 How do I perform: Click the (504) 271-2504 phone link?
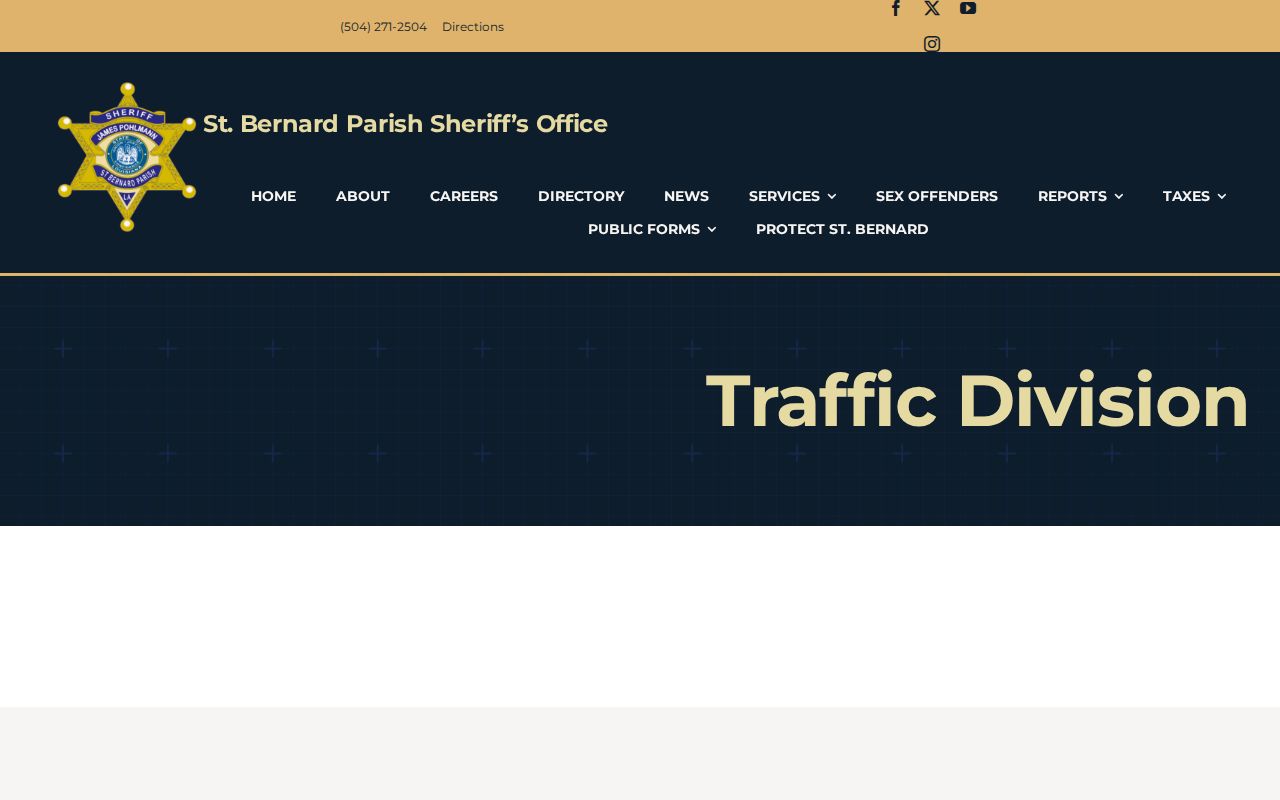(x=383, y=27)
